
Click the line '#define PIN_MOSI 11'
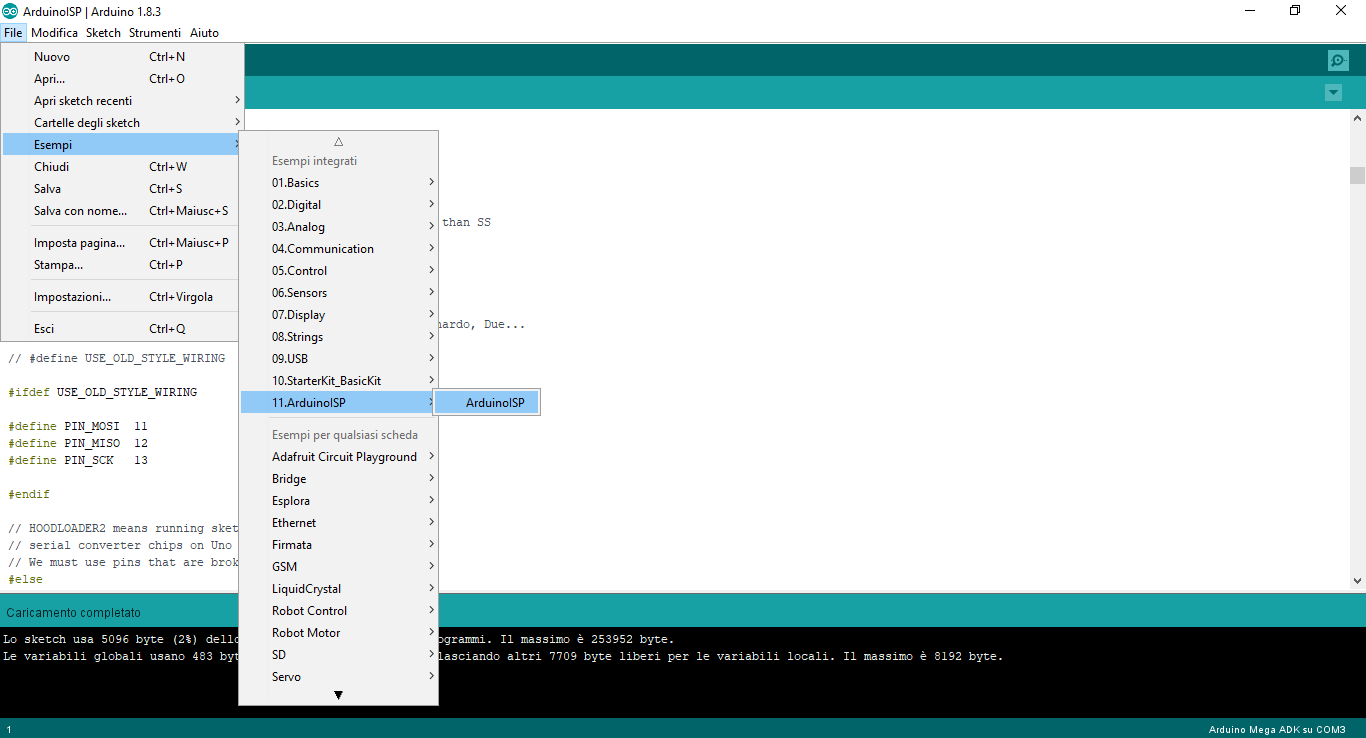click(78, 426)
